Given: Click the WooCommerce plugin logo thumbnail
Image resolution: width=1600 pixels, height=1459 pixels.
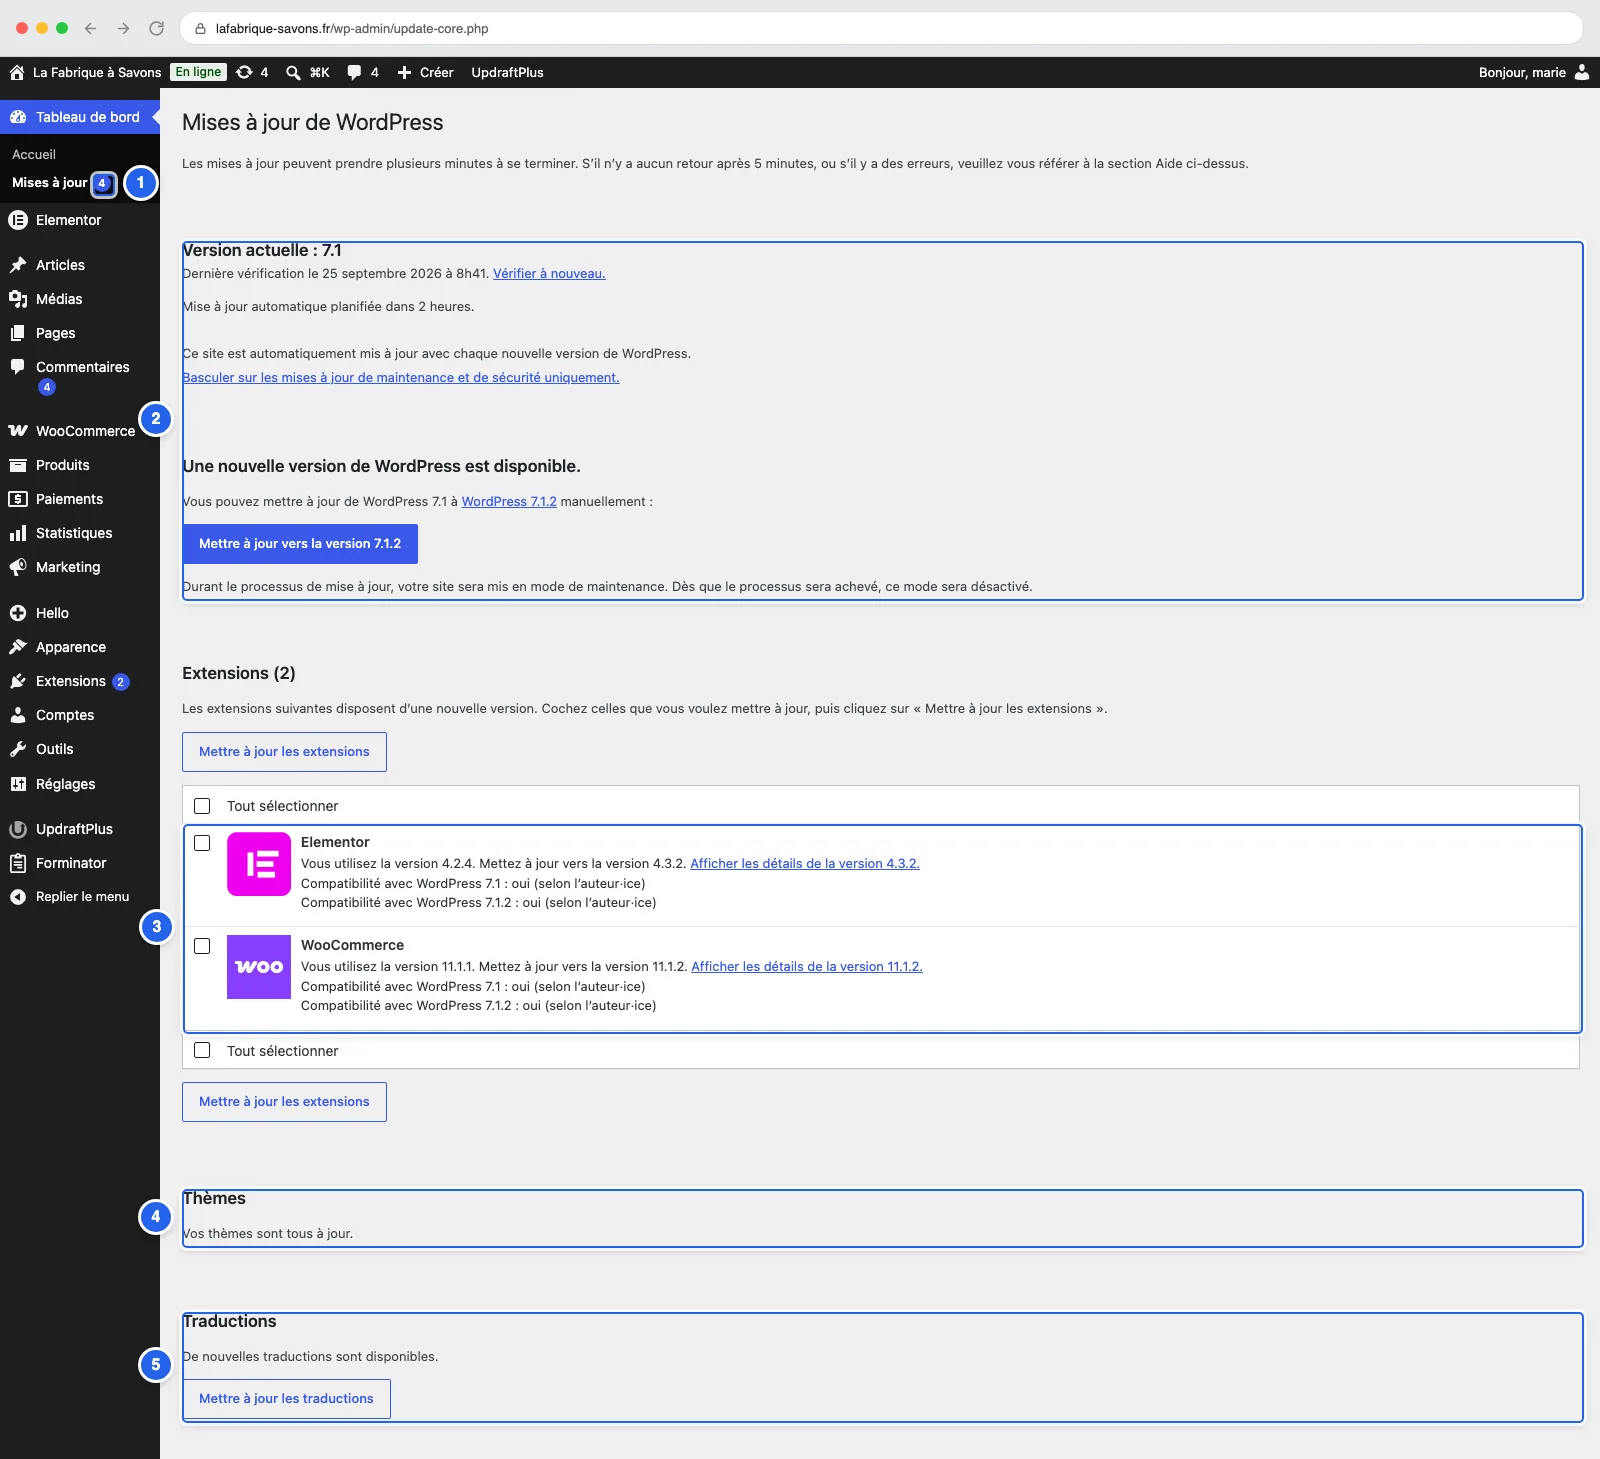Looking at the screenshot, I should 259,967.
